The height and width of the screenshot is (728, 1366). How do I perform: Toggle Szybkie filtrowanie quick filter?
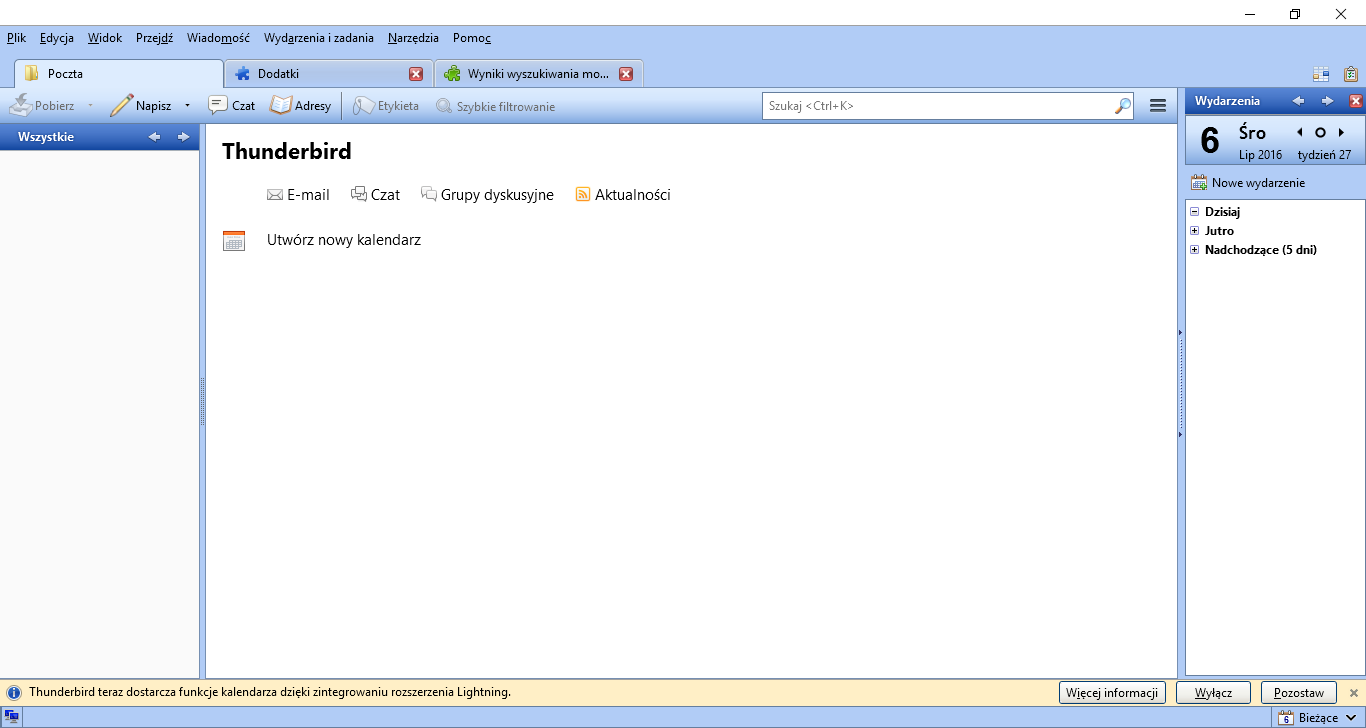495,106
